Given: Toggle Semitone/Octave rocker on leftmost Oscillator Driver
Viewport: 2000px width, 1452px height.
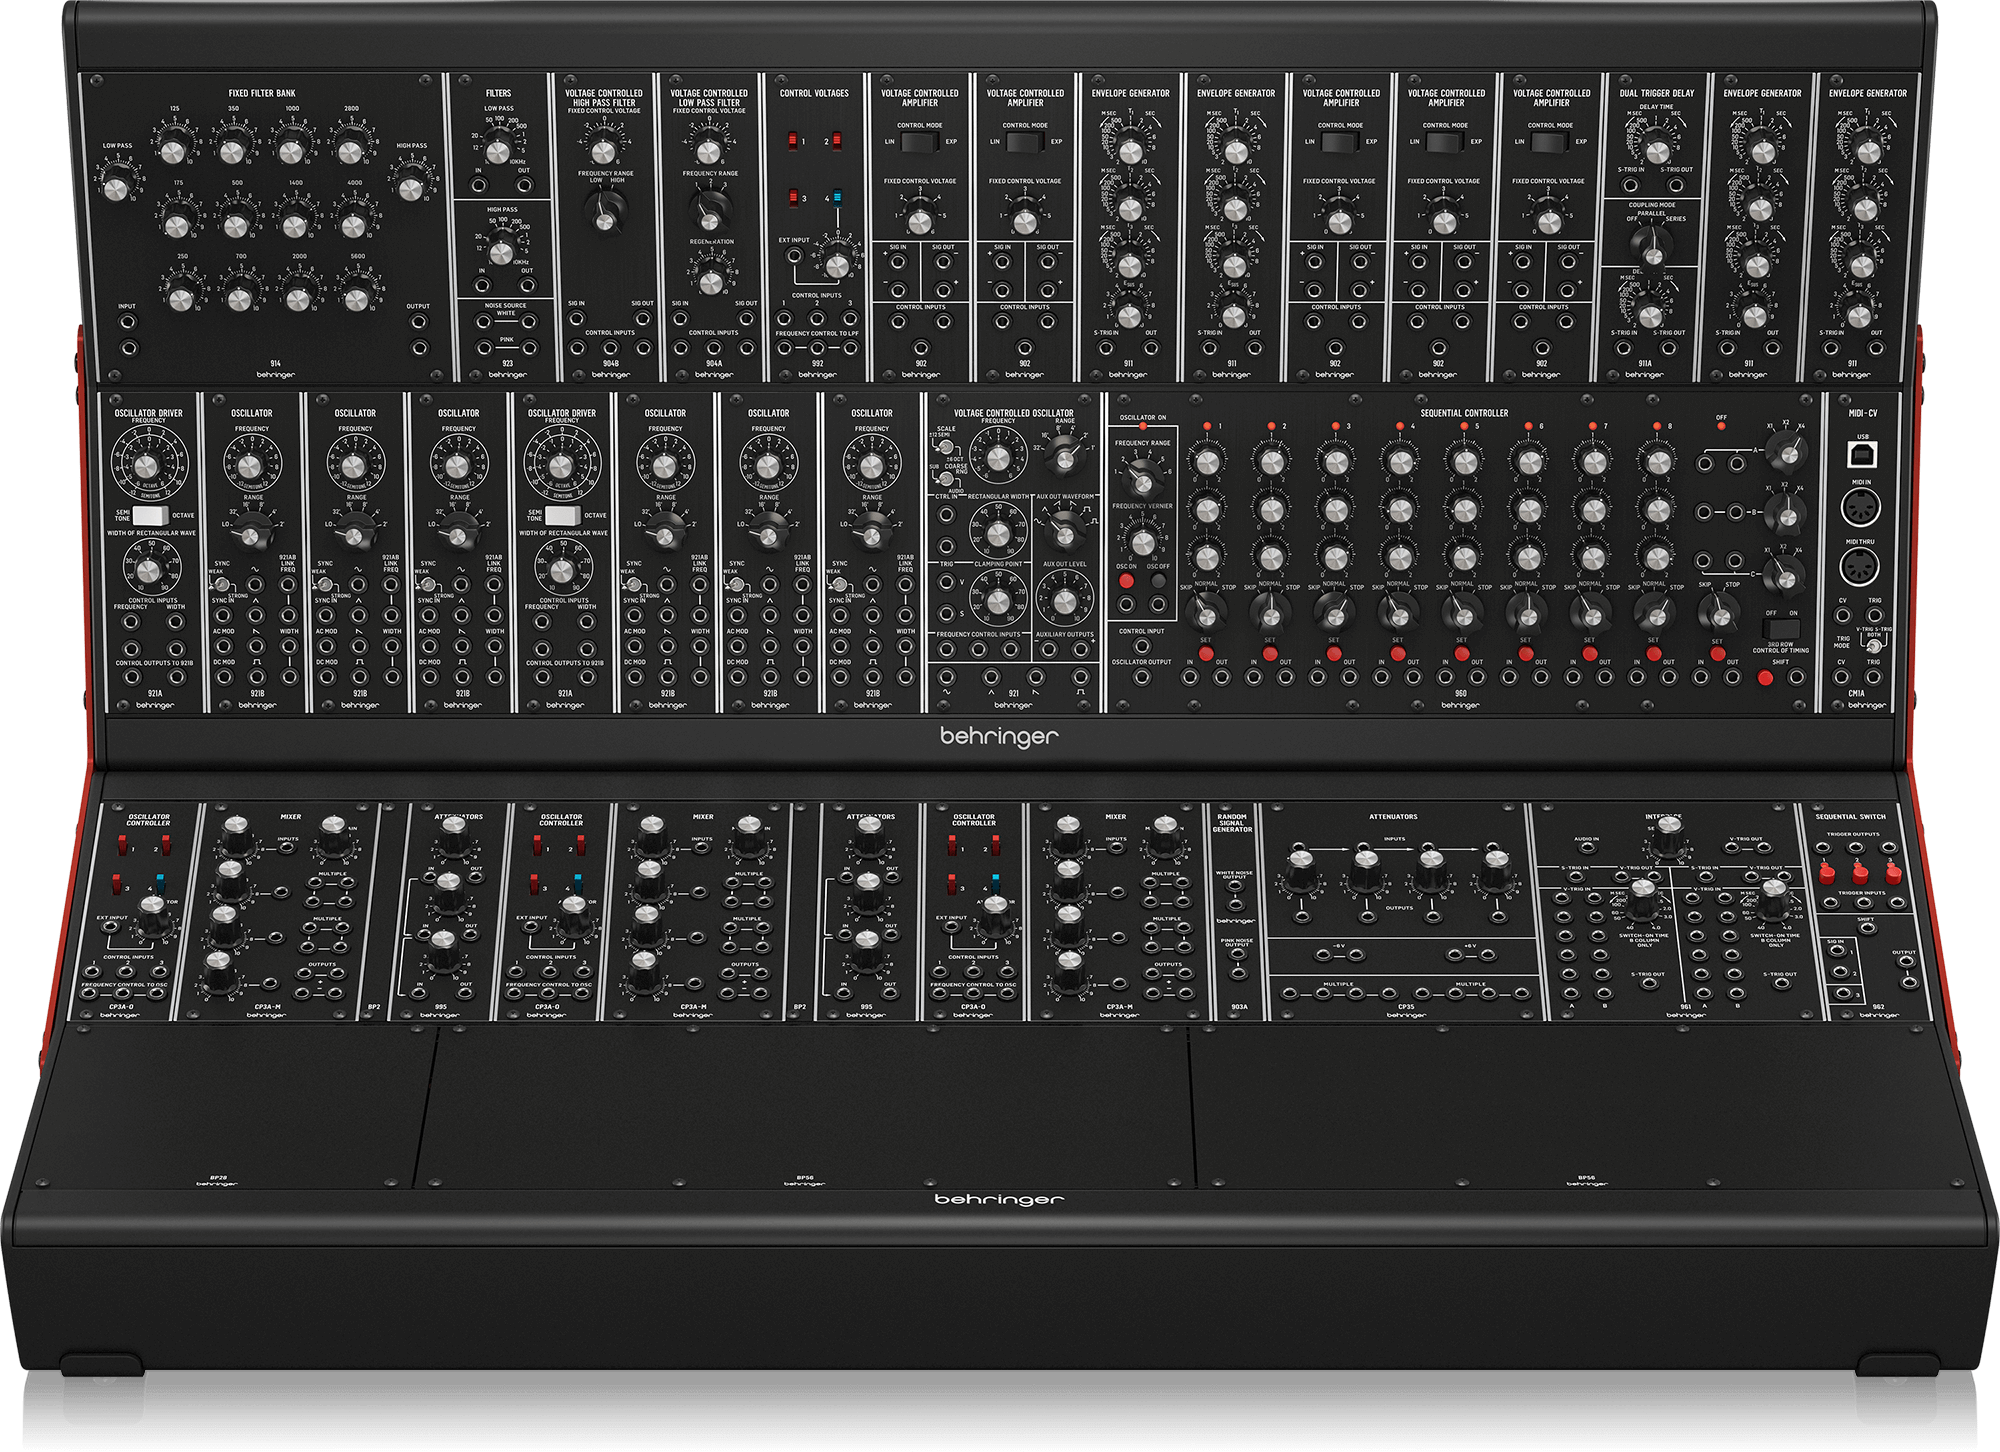Looking at the screenshot, I should click(x=151, y=515).
